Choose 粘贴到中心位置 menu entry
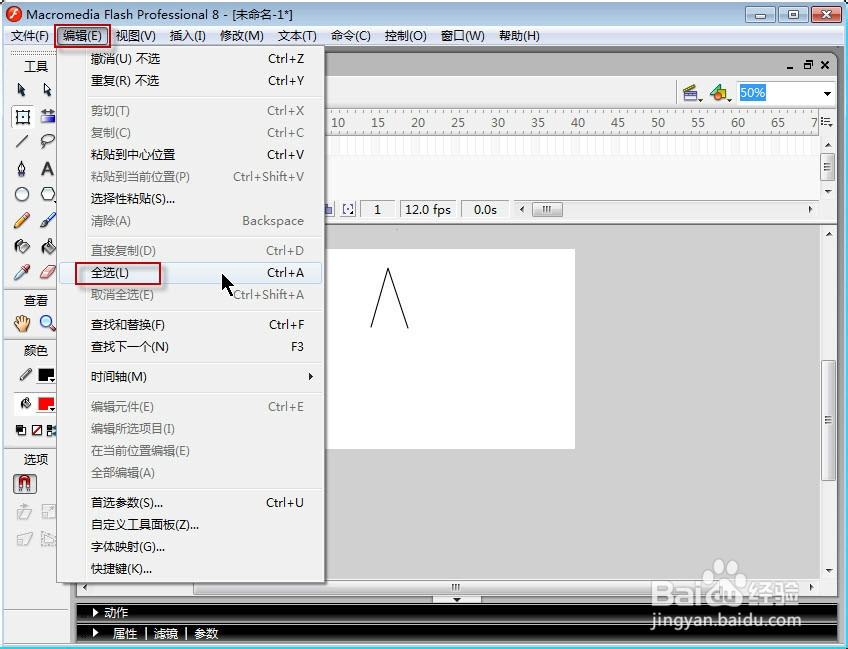The image size is (848, 649). click(190, 155)
